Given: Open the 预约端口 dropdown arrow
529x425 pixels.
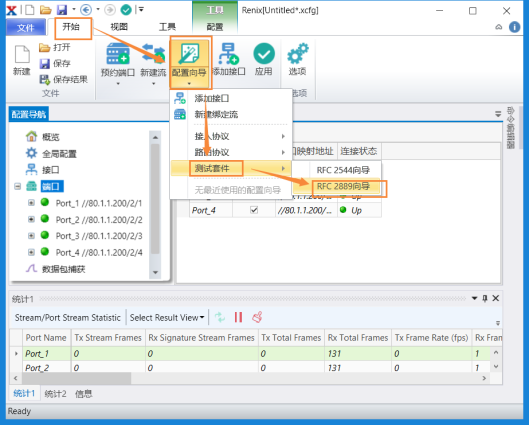Looking at the screenshot, I should [118, 83].
